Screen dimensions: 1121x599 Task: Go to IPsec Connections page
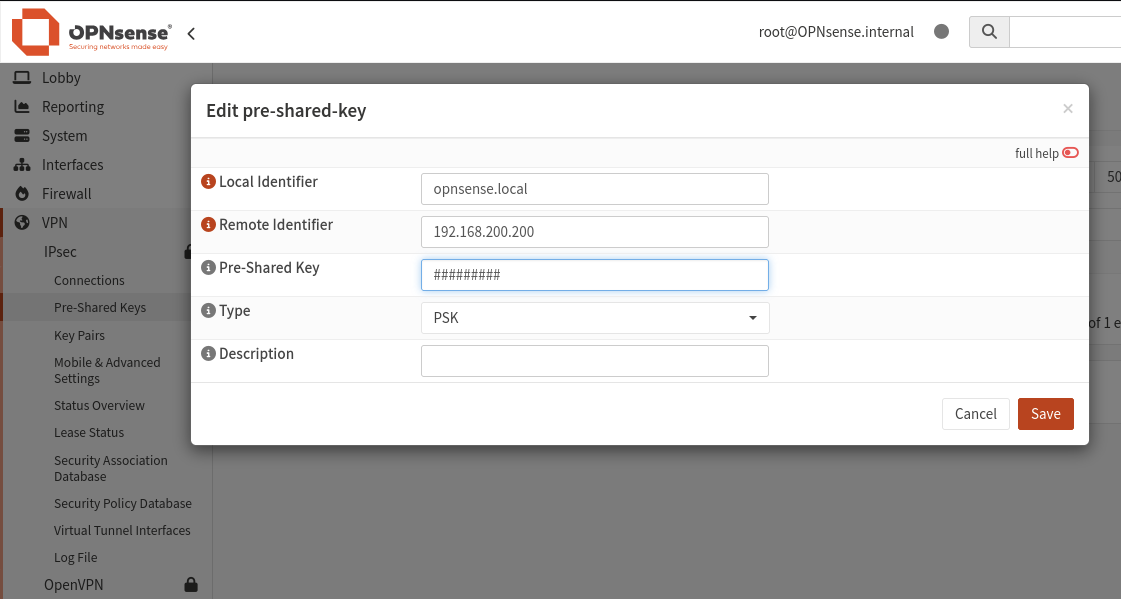point(89,280)
